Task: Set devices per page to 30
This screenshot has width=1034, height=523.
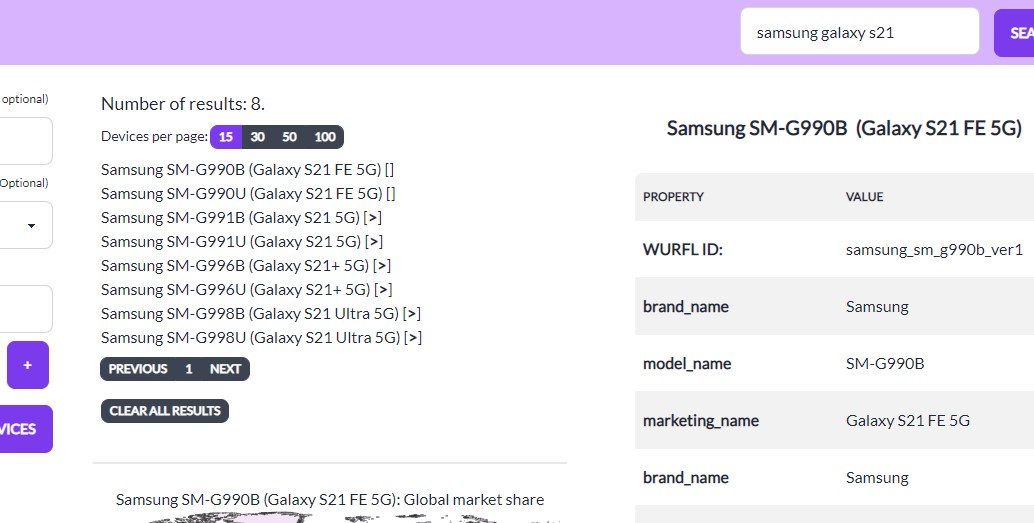Action: tap(258, 137)
